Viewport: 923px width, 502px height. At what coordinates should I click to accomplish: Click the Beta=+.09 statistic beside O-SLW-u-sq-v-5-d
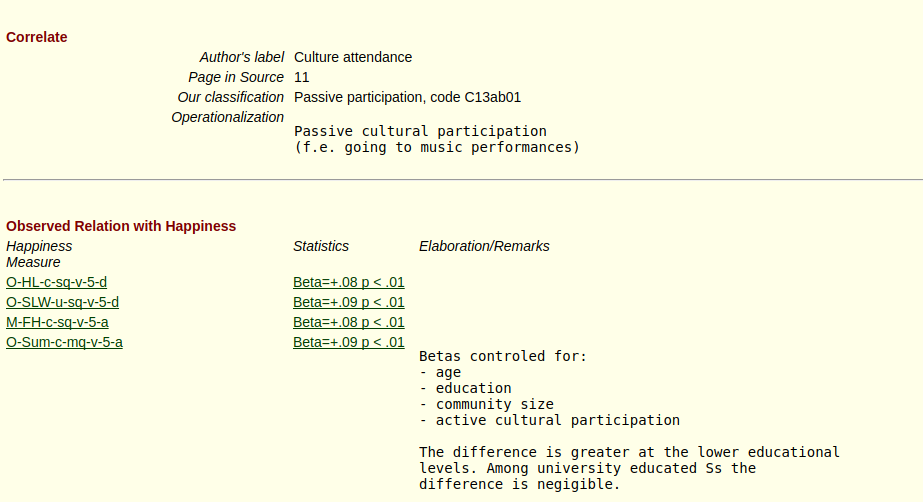point(348,302)
